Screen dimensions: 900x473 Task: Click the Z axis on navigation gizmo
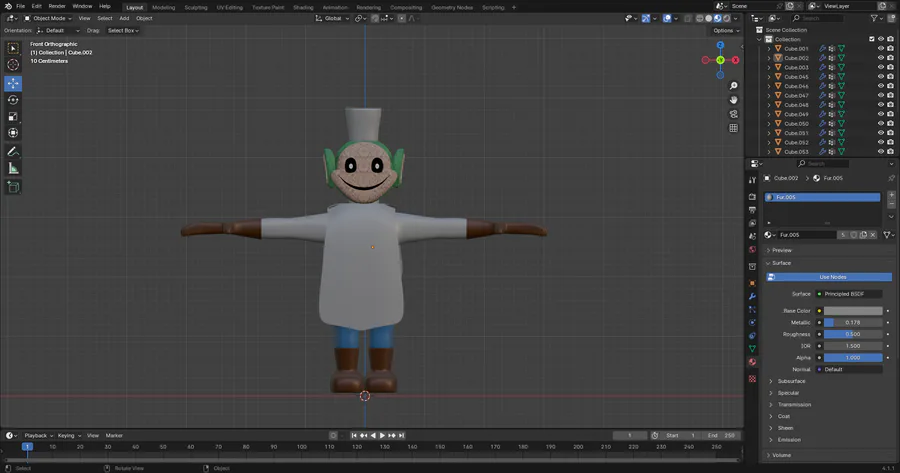pos(720,45)
